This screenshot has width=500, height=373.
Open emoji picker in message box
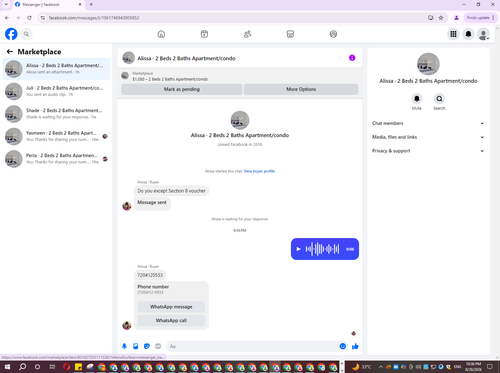pyautogui.click(x=343, y=346)
